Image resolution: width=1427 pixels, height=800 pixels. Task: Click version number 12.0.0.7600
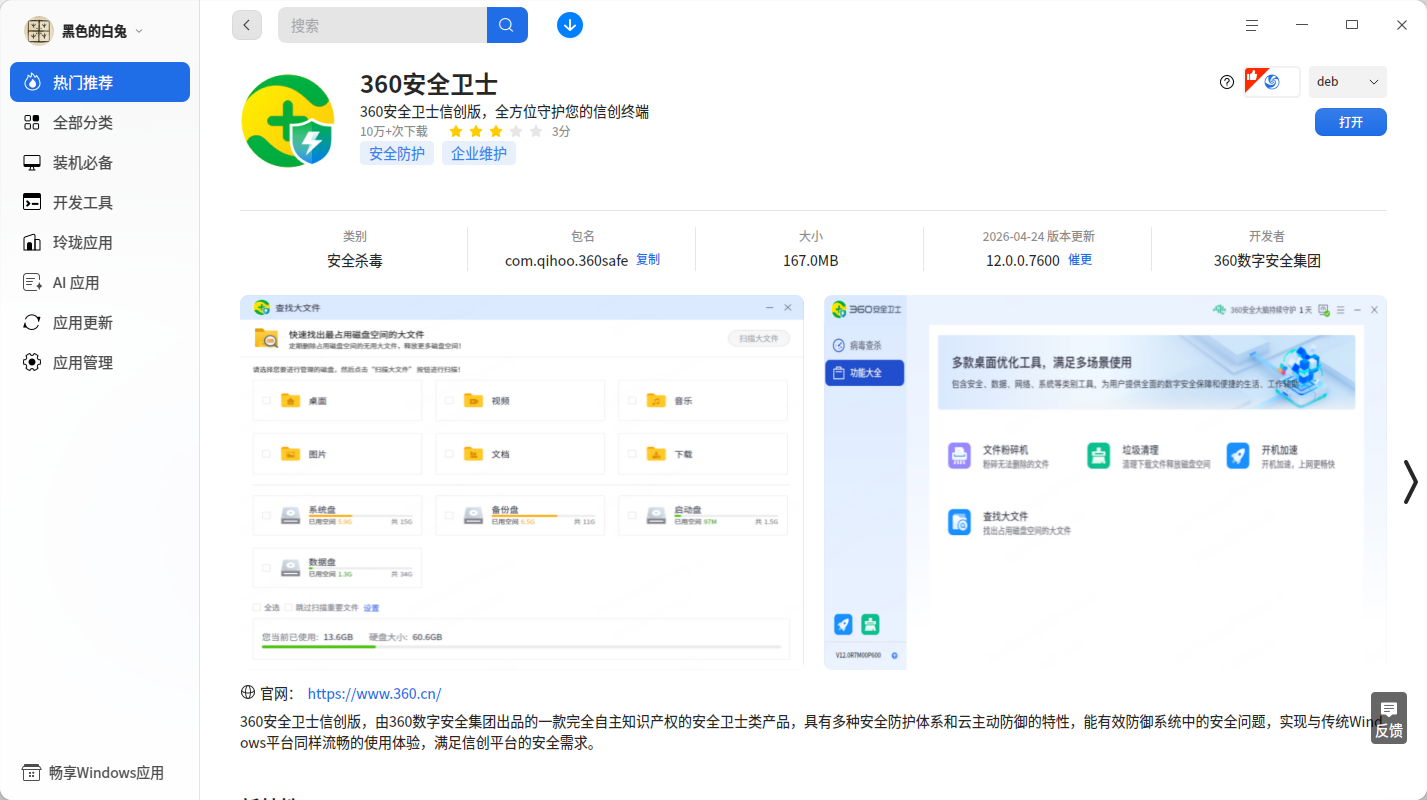pos(1023,261)
